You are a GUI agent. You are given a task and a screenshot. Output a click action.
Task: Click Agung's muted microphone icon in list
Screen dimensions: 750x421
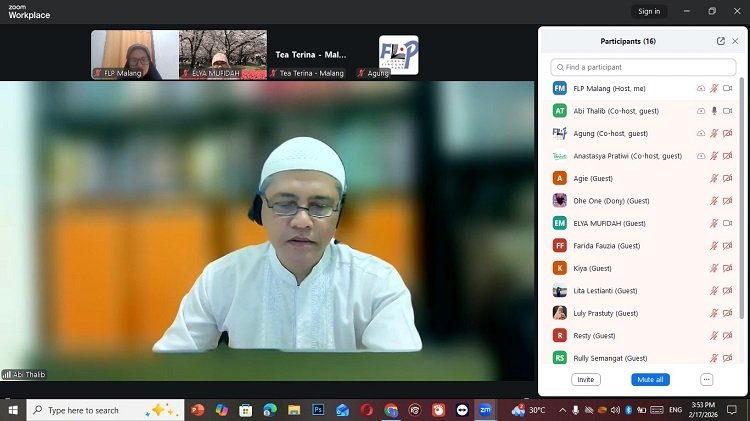tap(714, 133)
